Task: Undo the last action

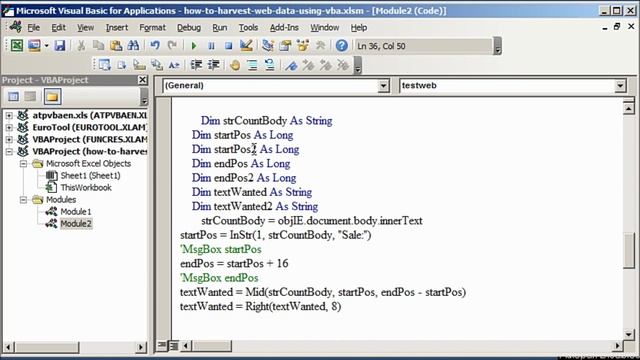Action: pos(155,45)
